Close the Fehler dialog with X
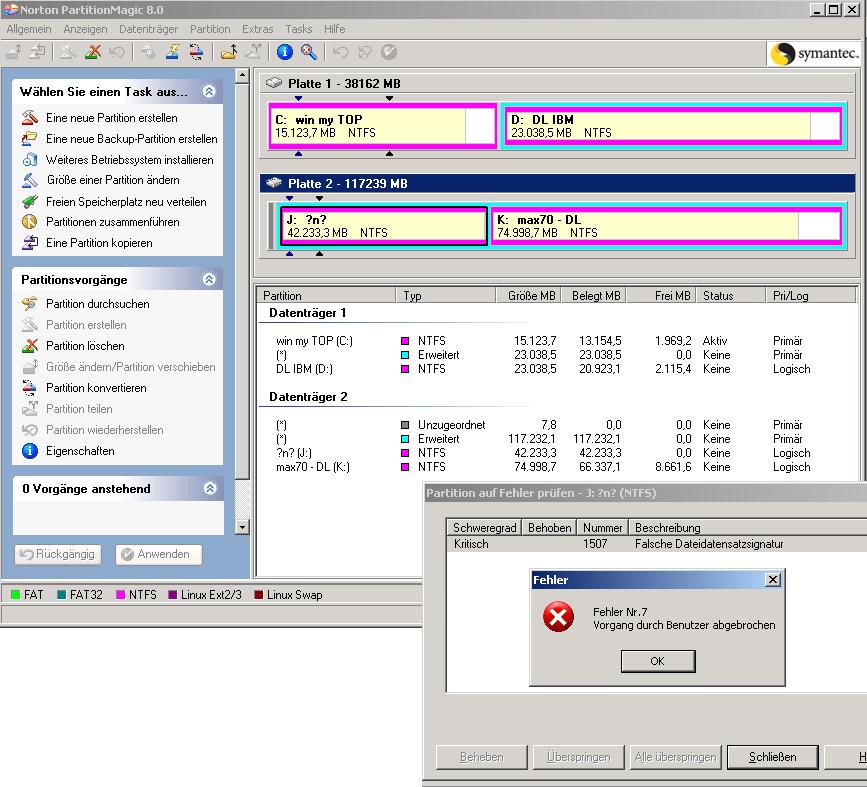The height and width of the screenshot is (787, 867). (x=773, y=580)
